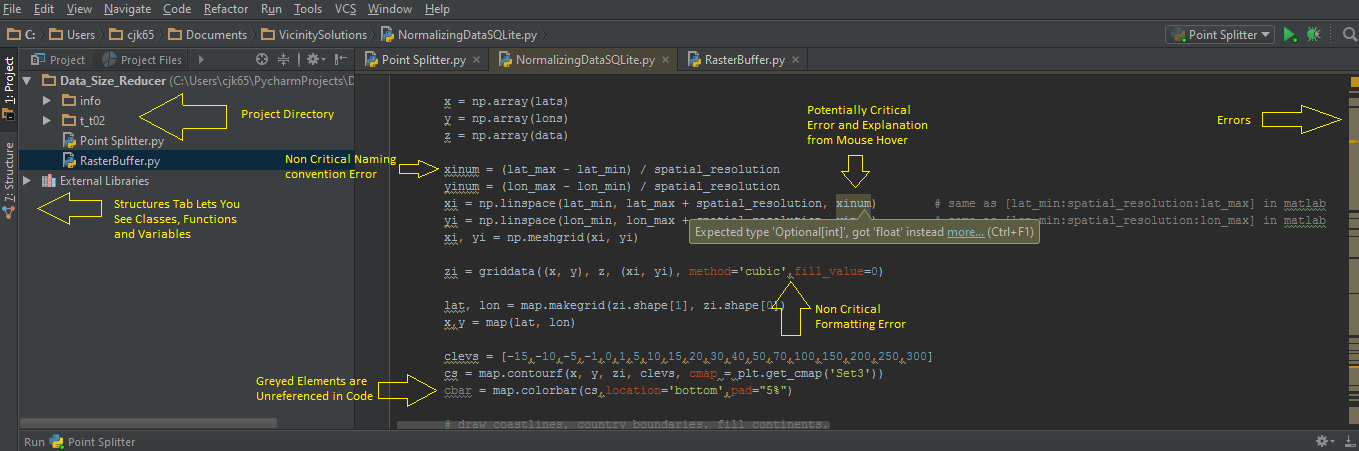The height and width of the screenshot is (451, 1359).
Task: Open the Tools menu
Action: pyautogui.click(x=308, y=8)
